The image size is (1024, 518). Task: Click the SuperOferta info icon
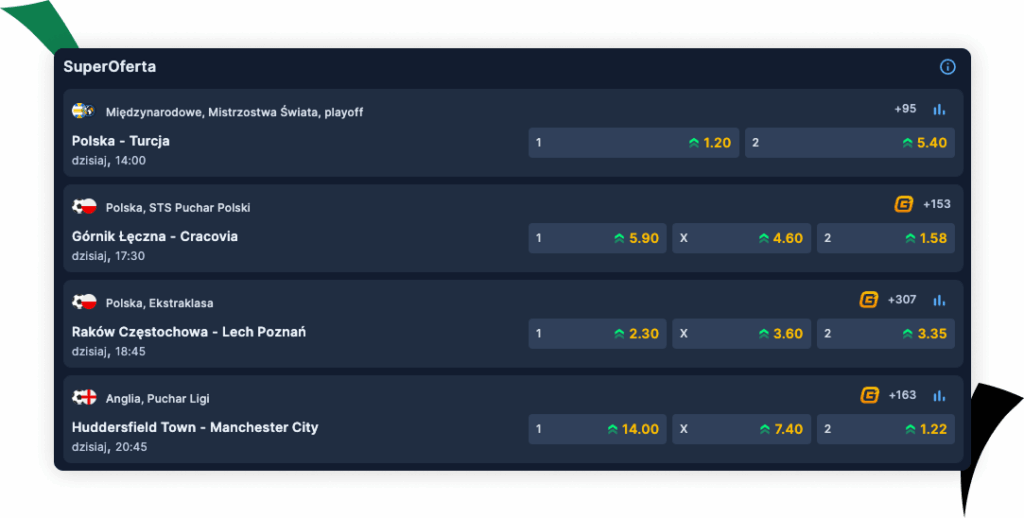(x=947, y=67)
